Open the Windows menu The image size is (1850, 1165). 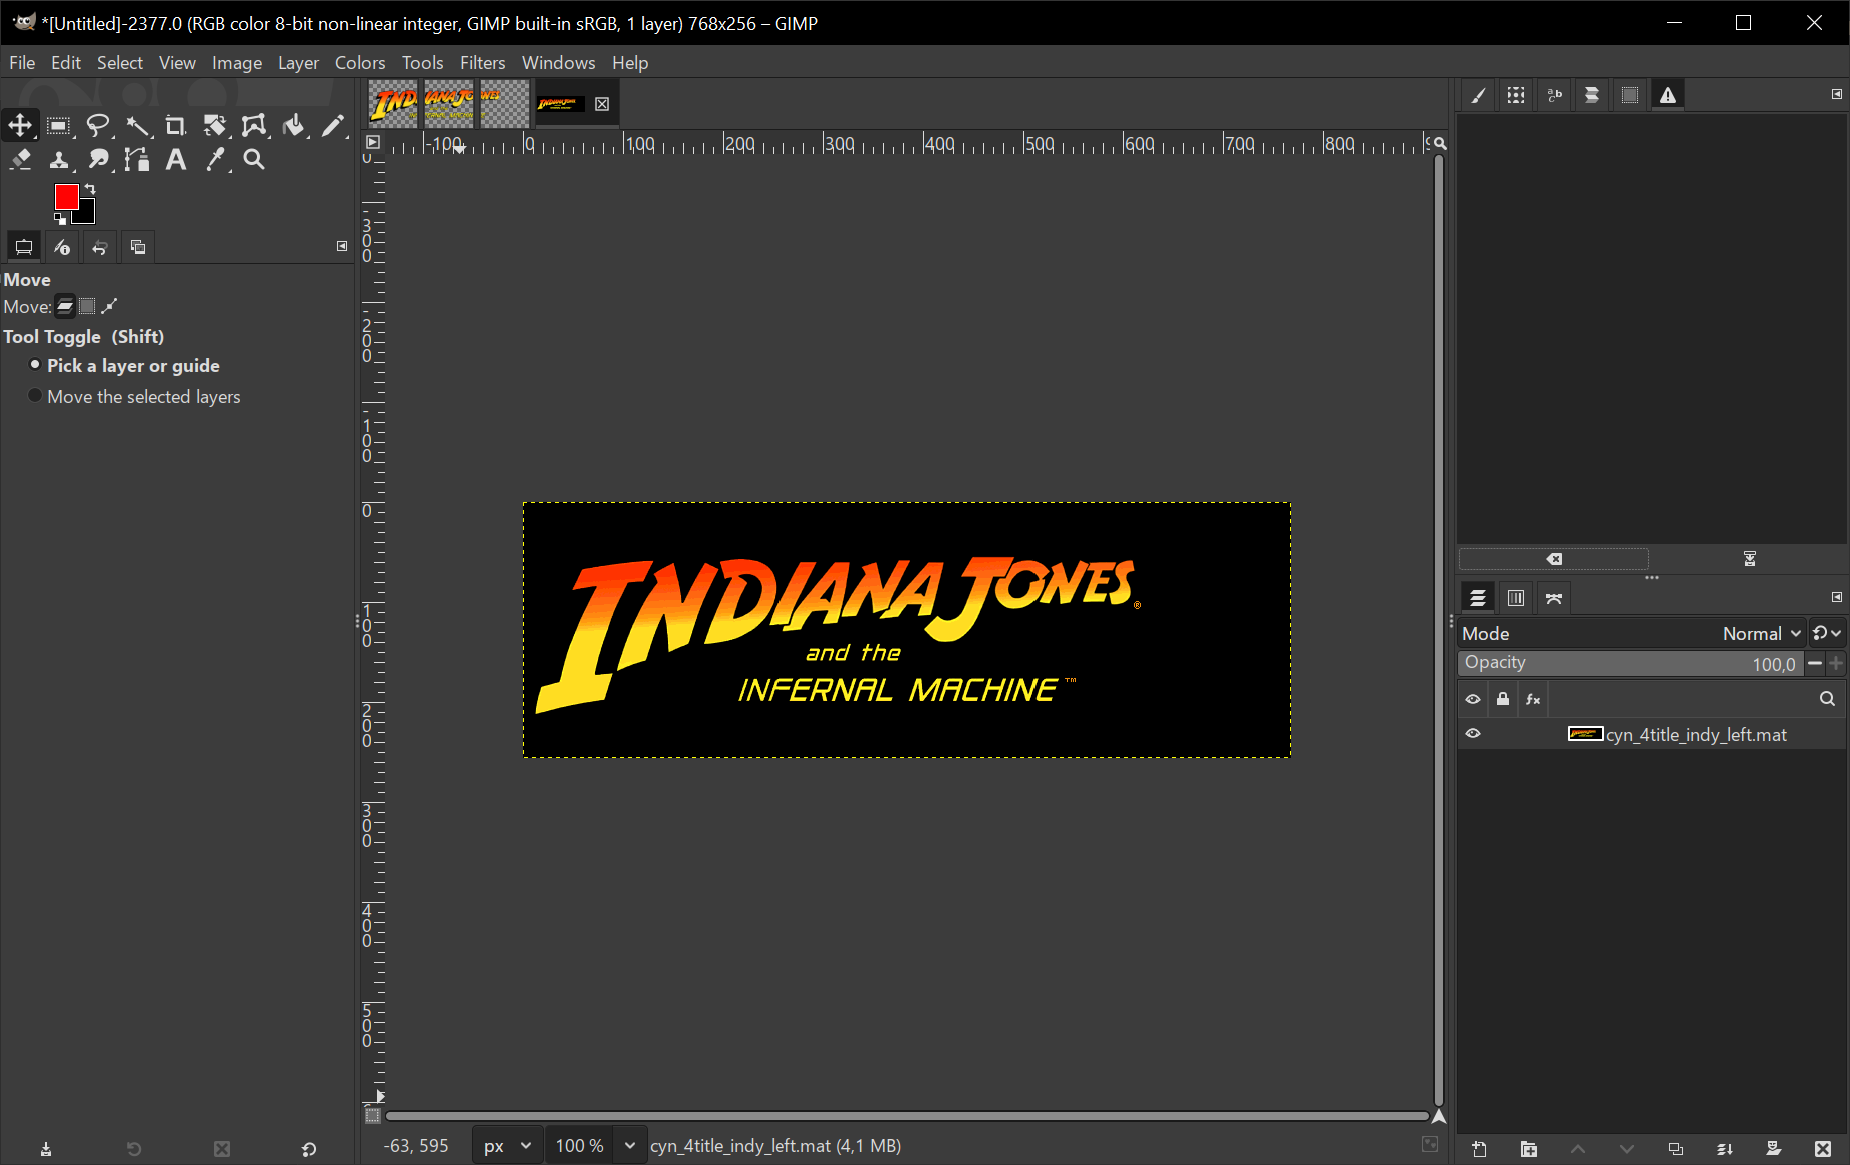558,62
